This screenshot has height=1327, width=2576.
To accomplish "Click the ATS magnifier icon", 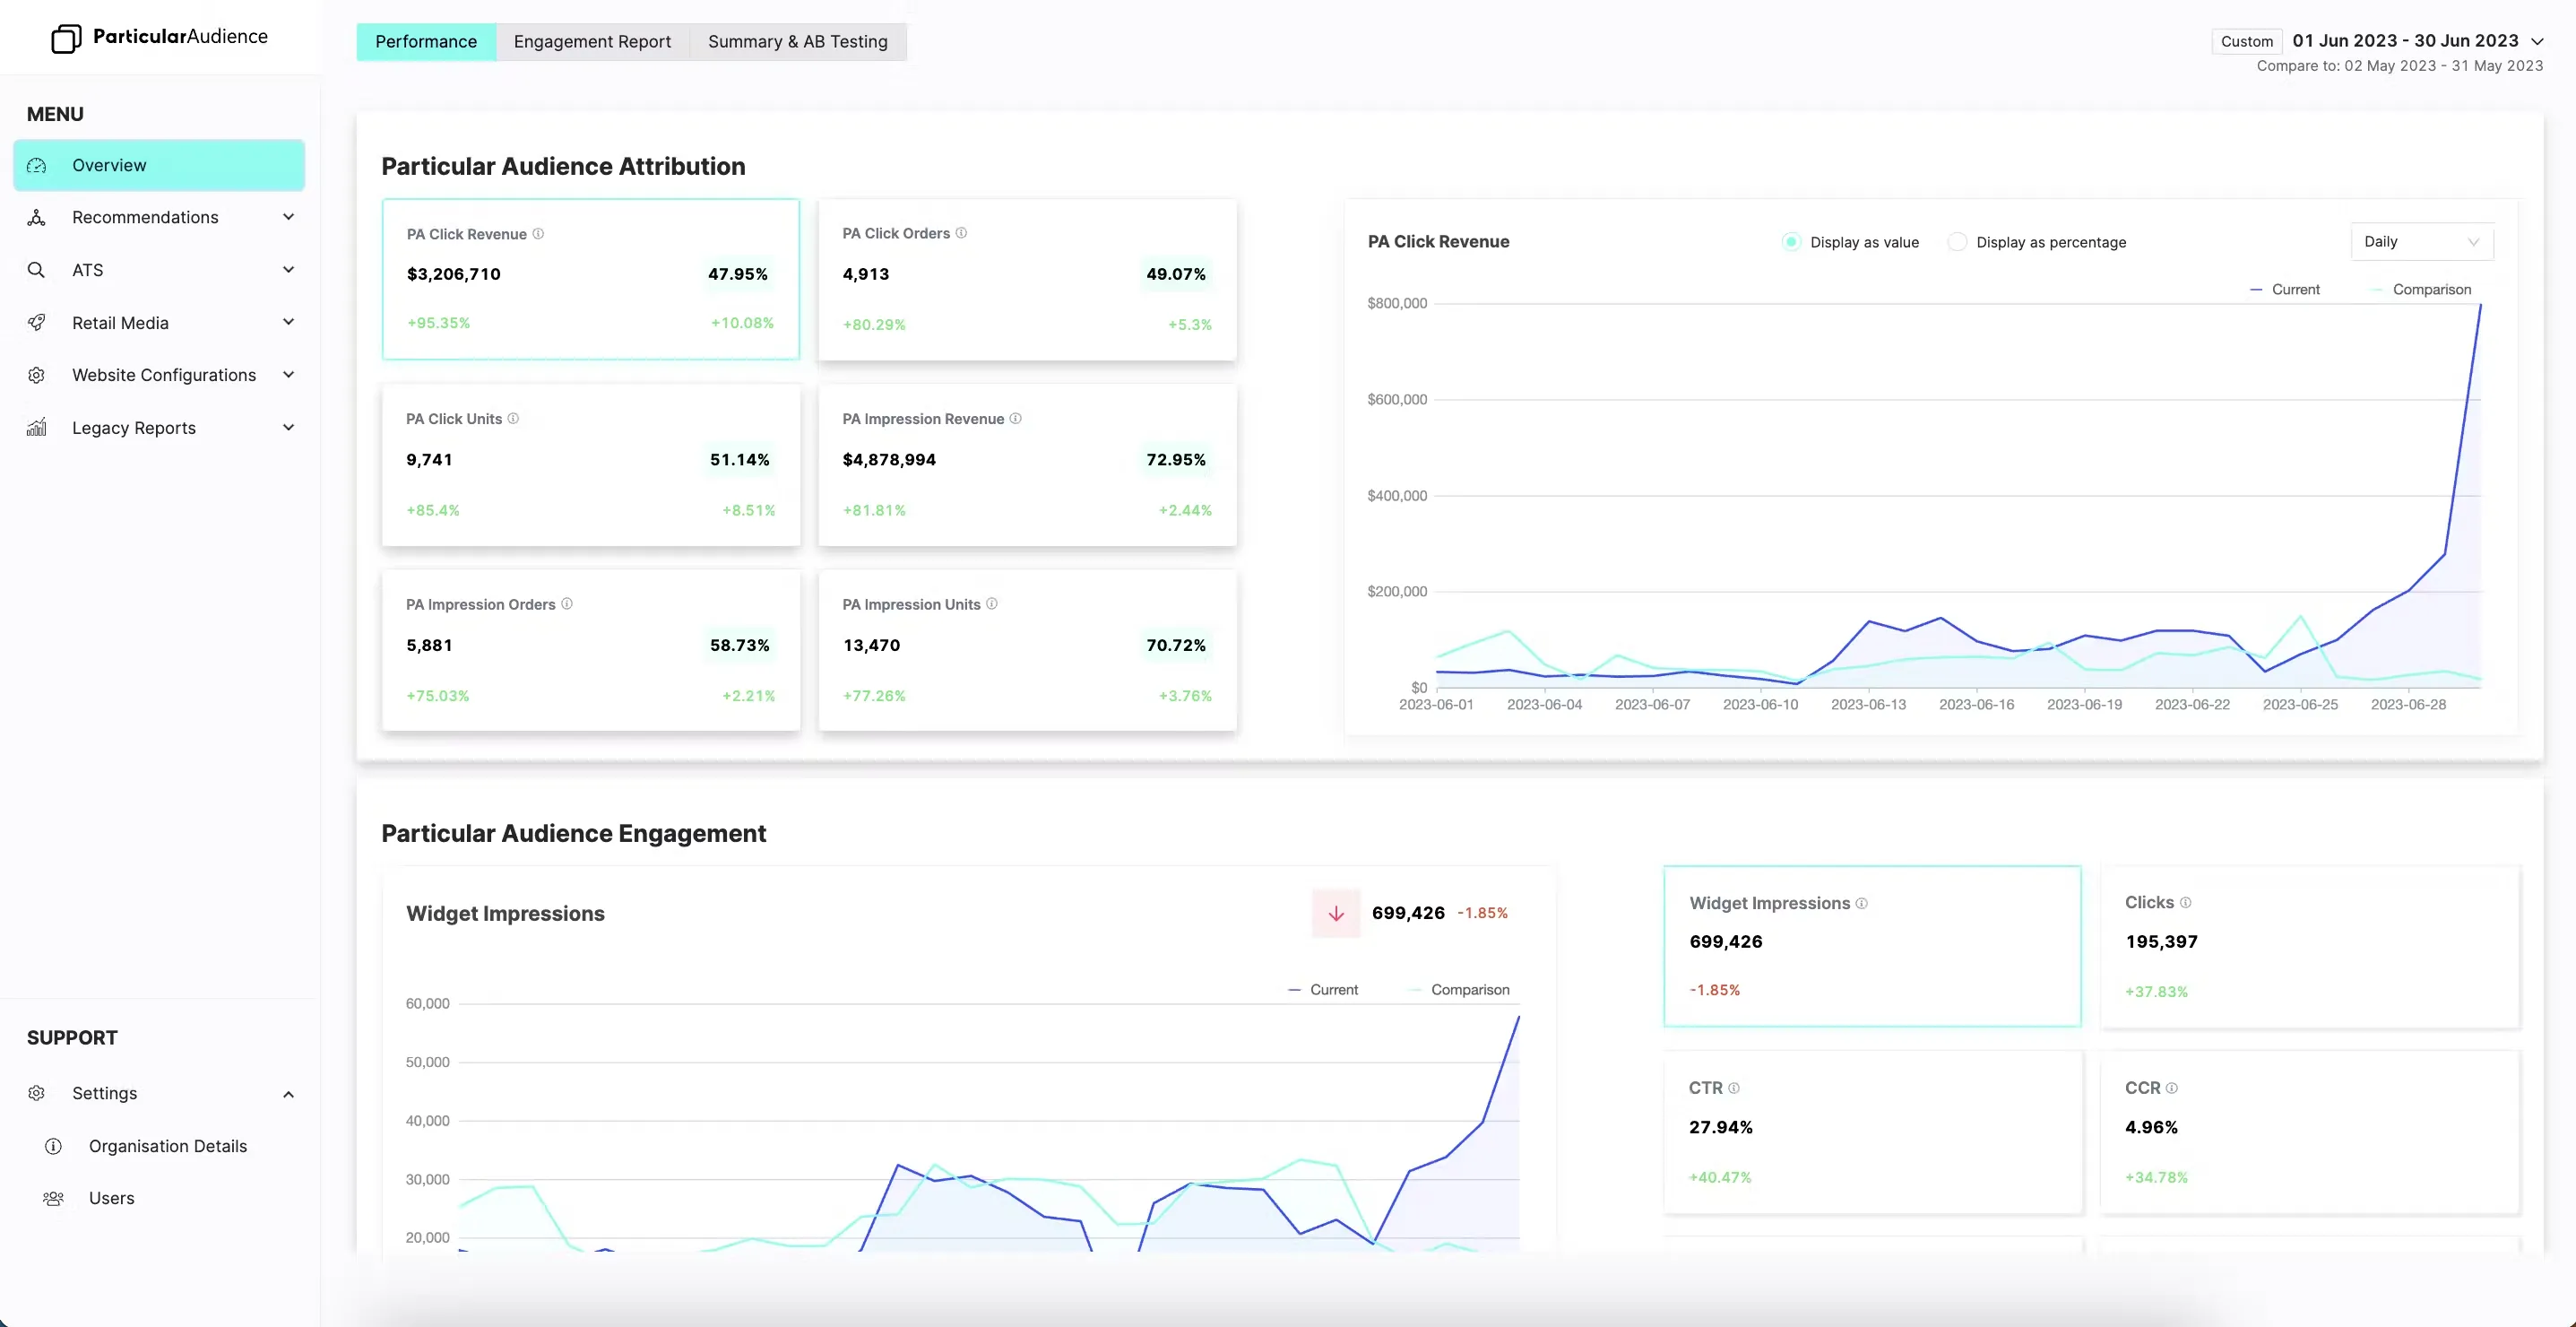I will pos(36,270).
